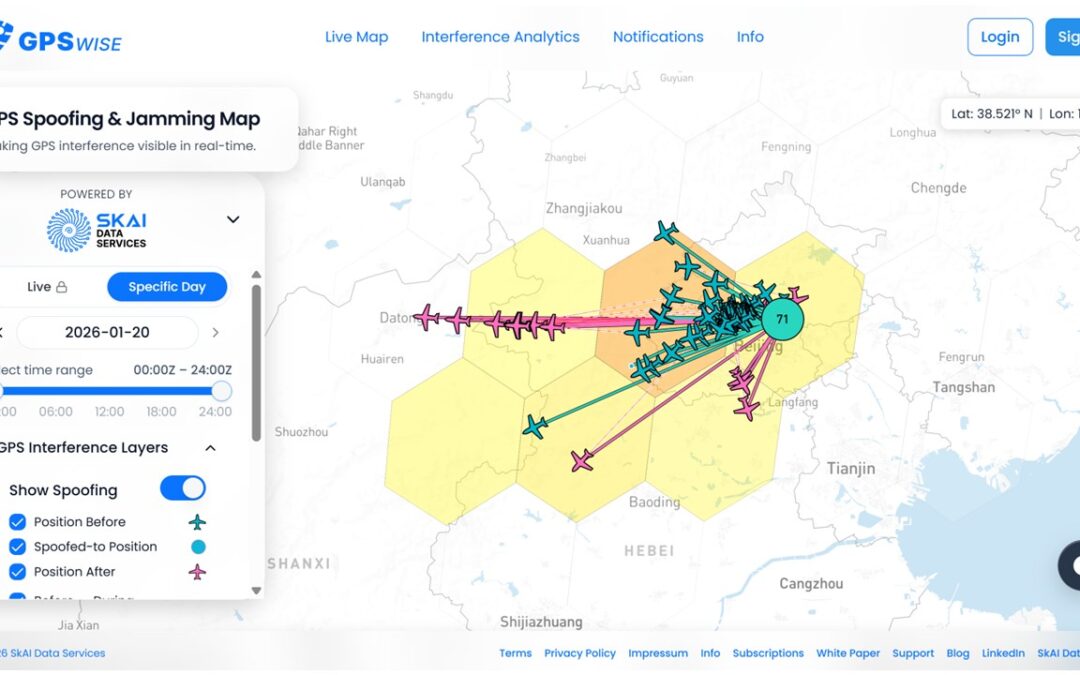The width and height of the screenshot is (1080, 675).
Task: Click the lock icon beside Live
Action: coord(60,286)
